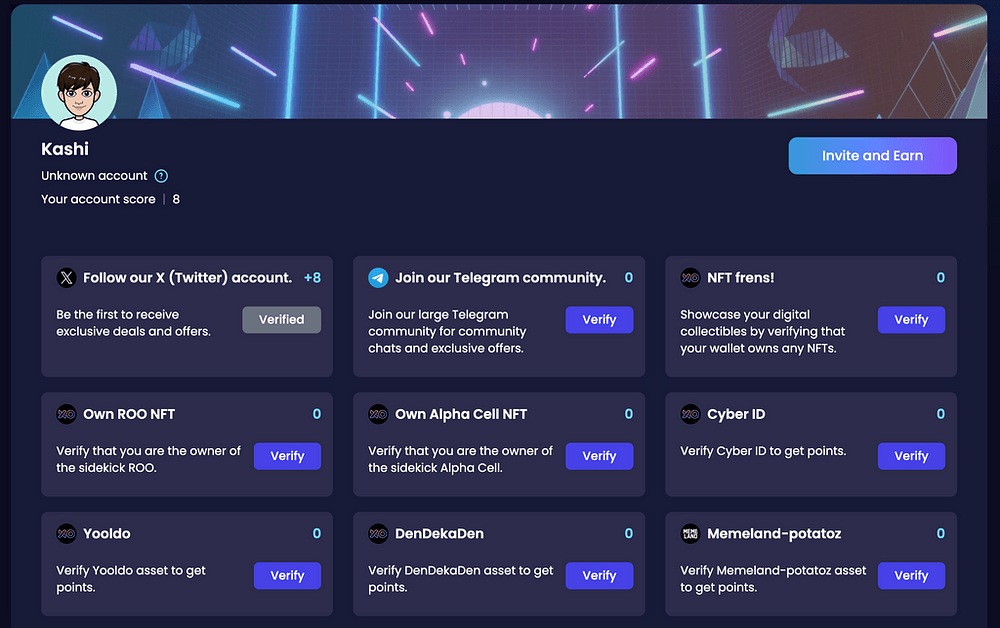The image size is (1000, 628).
Task: Click the help icon beside Unknown account
Action: click(161, 176)
